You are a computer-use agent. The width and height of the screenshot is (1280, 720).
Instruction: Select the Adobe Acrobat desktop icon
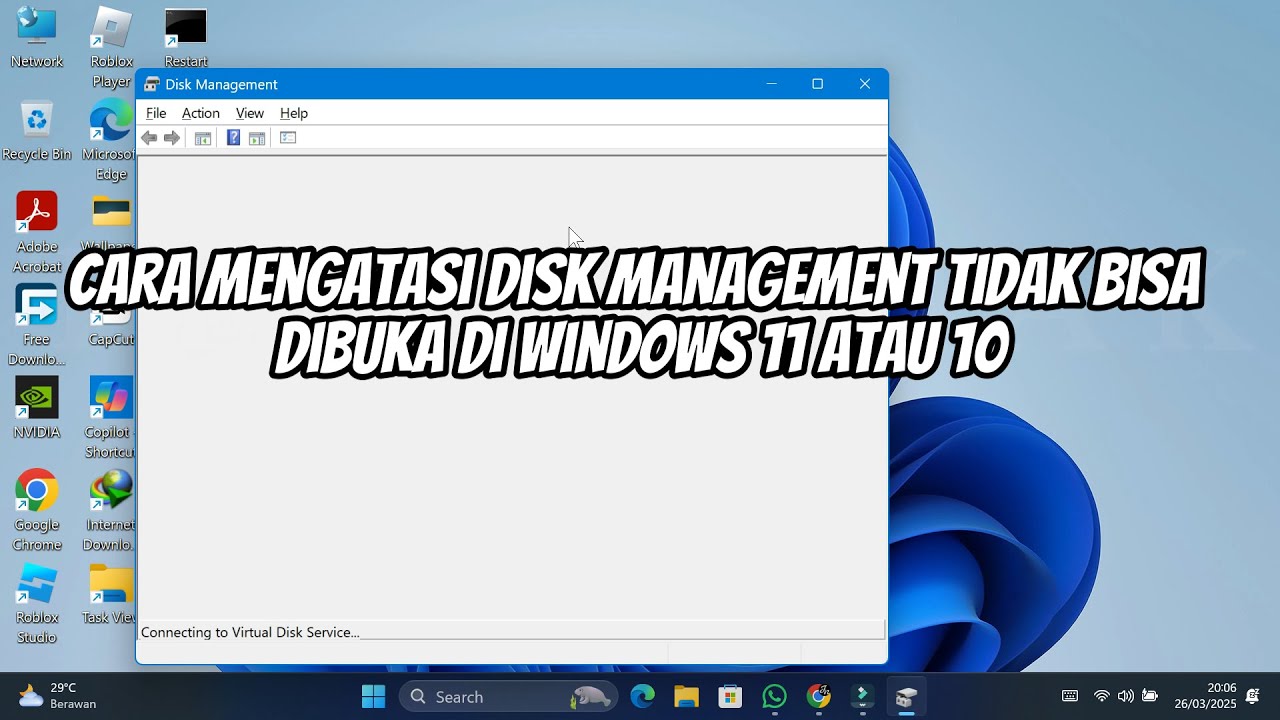pos(37,233)
